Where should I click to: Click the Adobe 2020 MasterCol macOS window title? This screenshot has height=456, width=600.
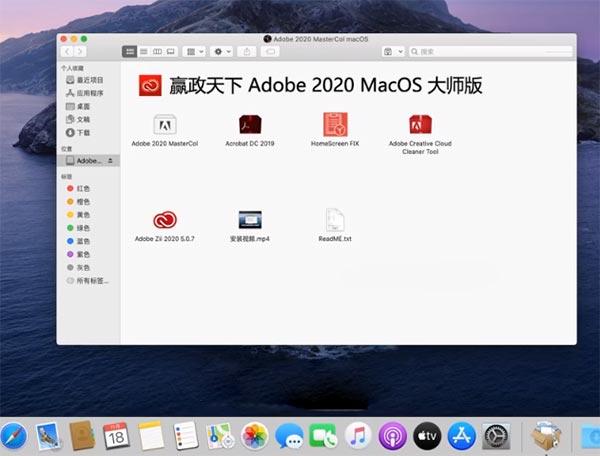point(321,39)
